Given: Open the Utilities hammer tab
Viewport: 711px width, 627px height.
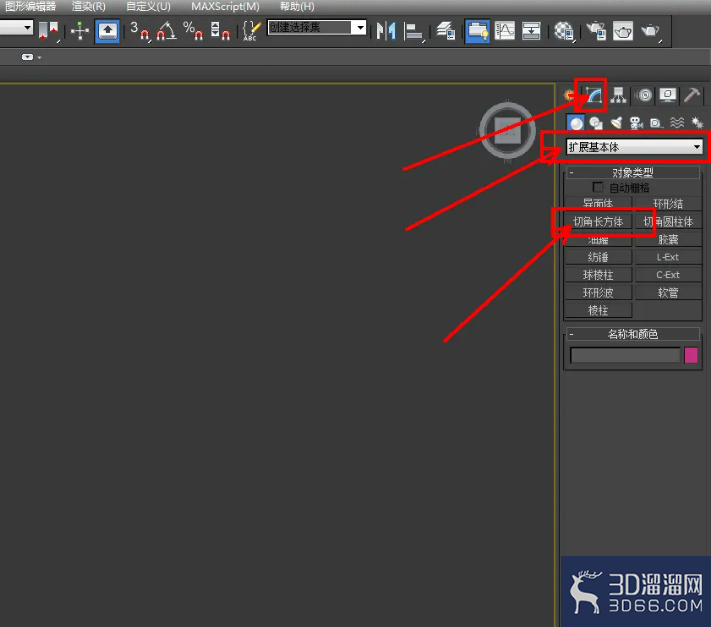Looking at the screenshot, I should [692, 95].
